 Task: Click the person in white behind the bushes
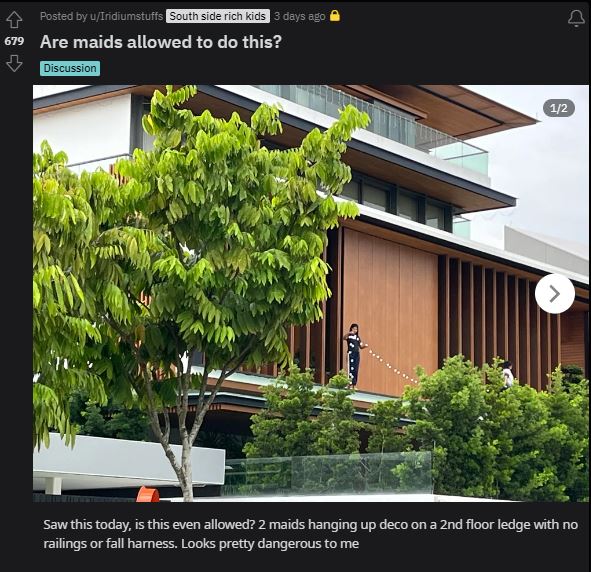507,374
